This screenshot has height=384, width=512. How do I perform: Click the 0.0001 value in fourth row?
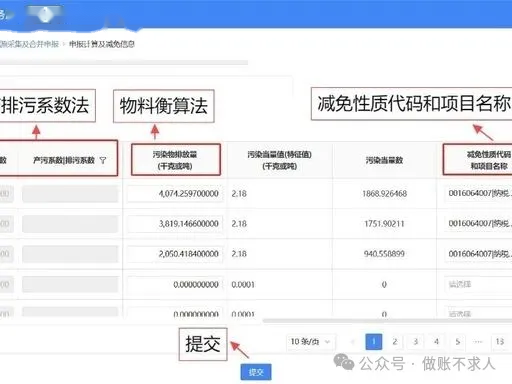[x=243, y=285]
